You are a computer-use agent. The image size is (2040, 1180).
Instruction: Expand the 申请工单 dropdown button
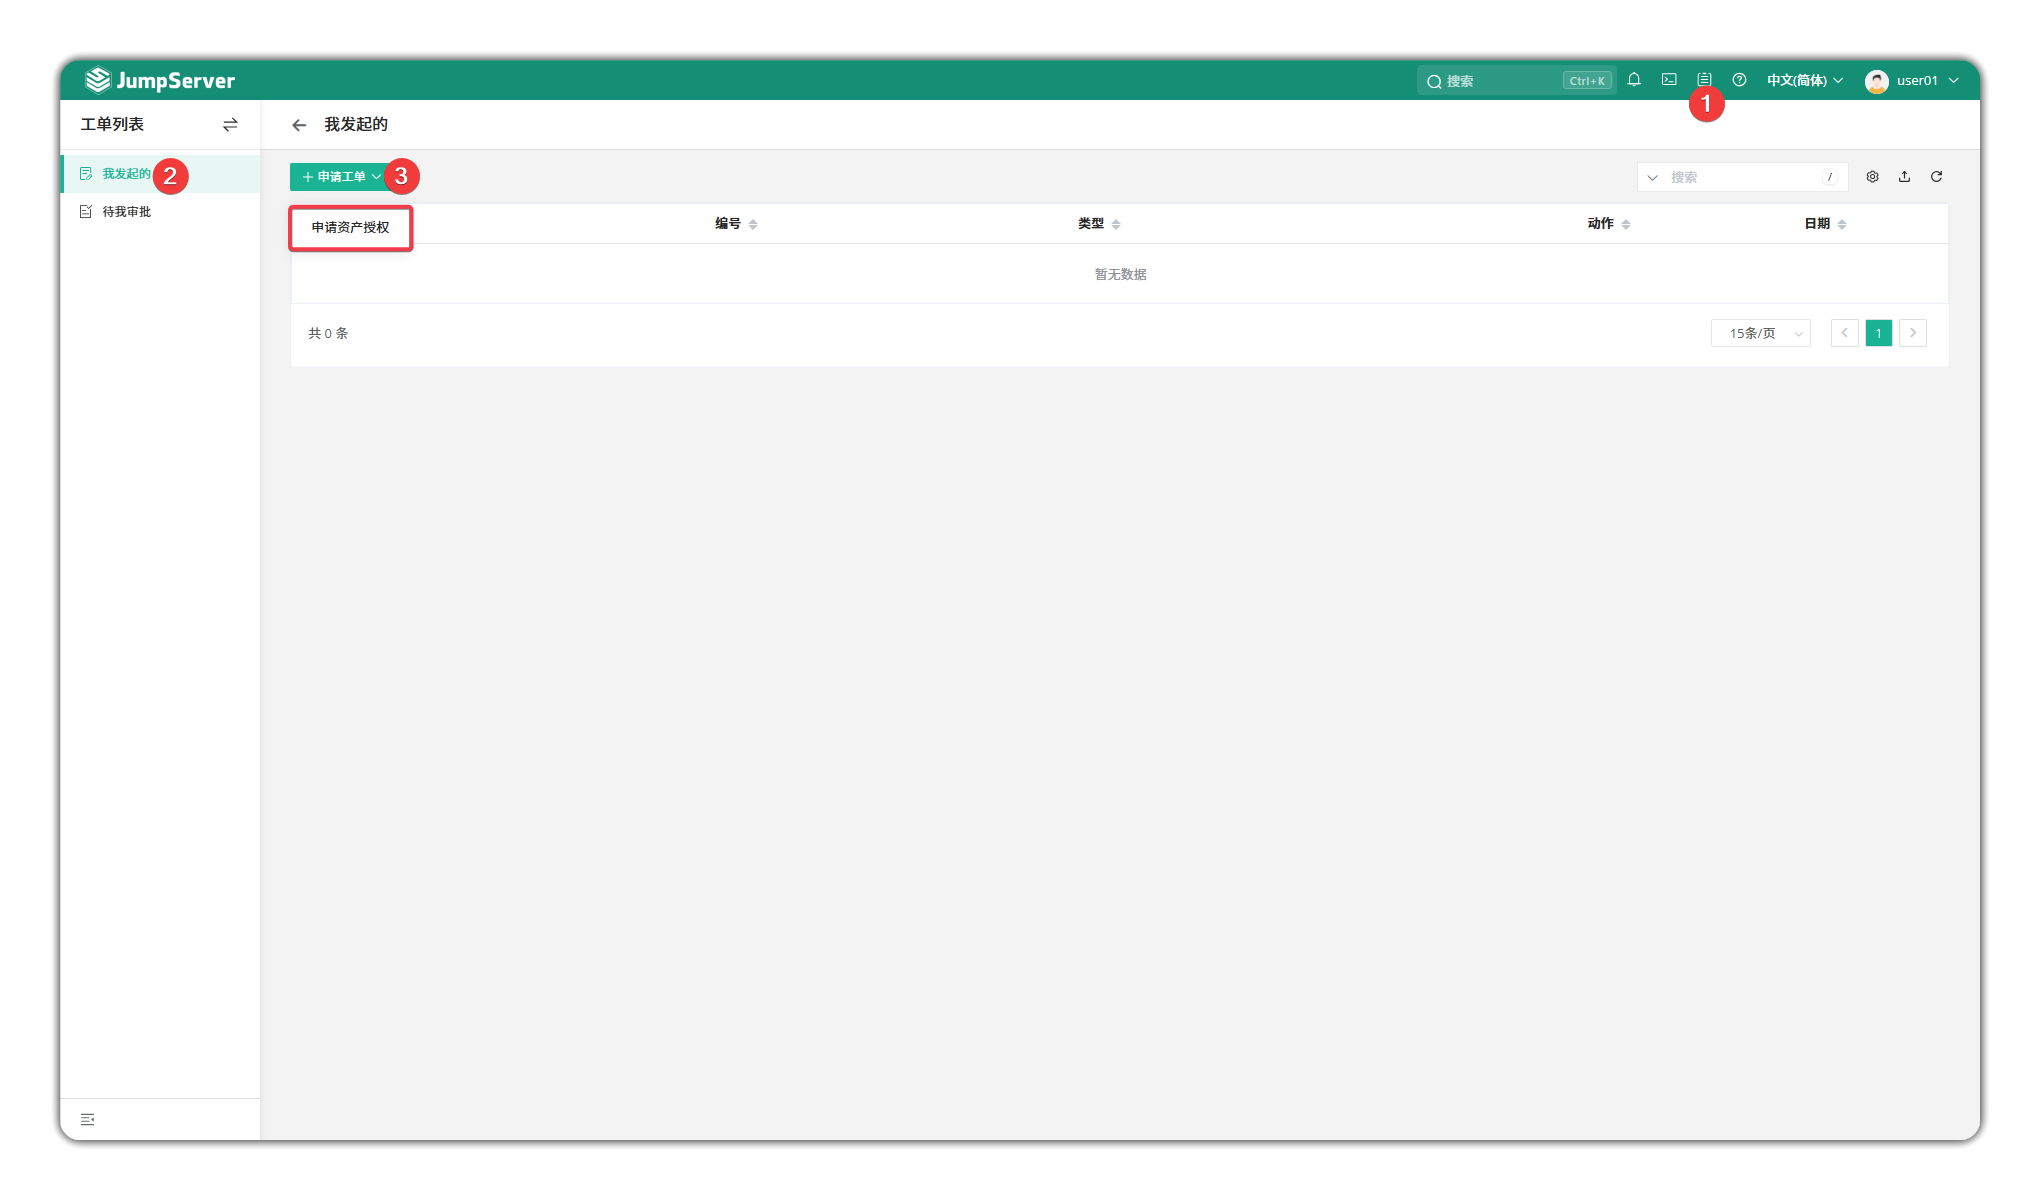click(341, 177)
